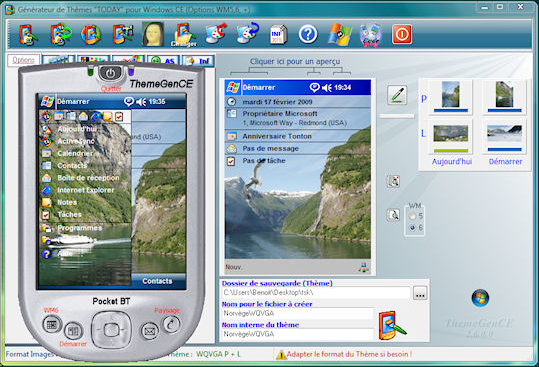This screenshot has width=539, height=367.
Task: Select the landscape Aujourd'hui thumbnail with green bar
Action: click(450, 136)
